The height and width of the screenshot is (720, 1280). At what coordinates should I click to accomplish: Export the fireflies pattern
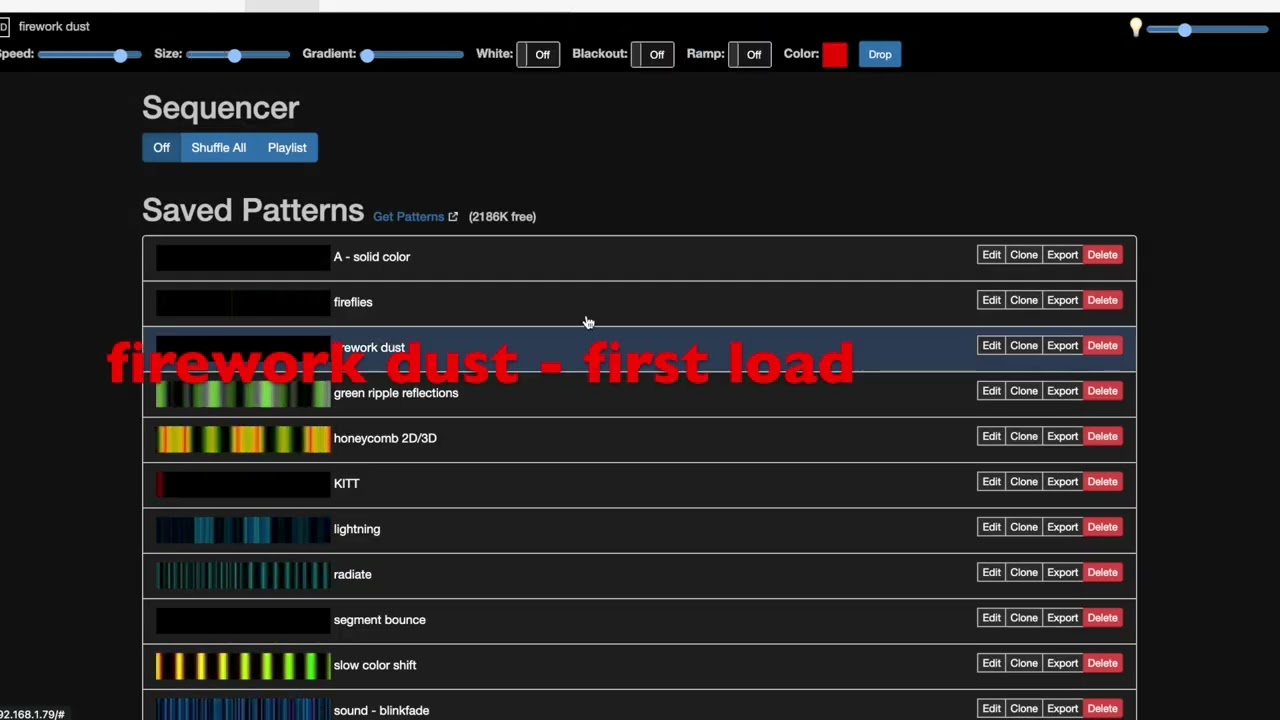(1063, 300)
